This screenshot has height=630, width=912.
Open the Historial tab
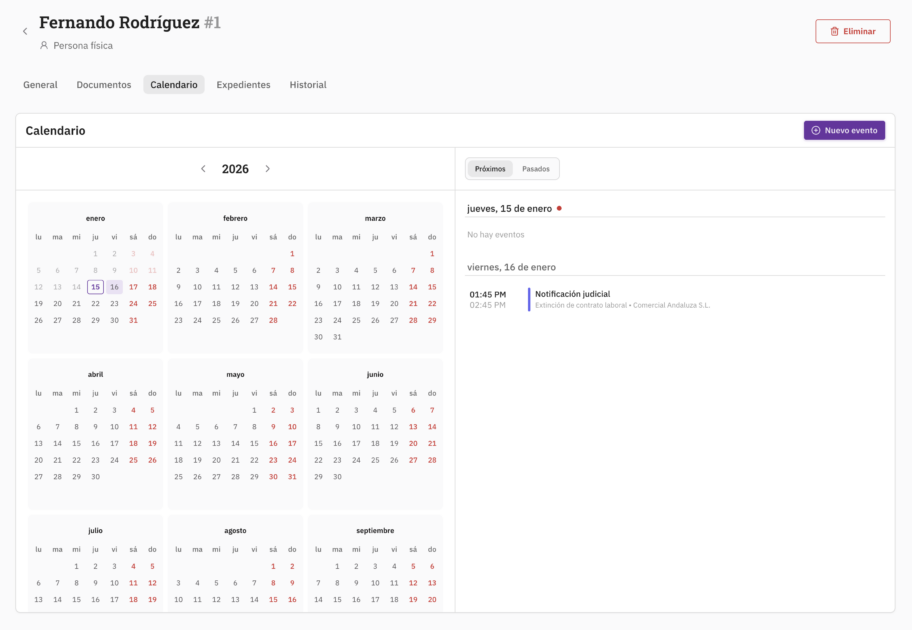(308, 85)
